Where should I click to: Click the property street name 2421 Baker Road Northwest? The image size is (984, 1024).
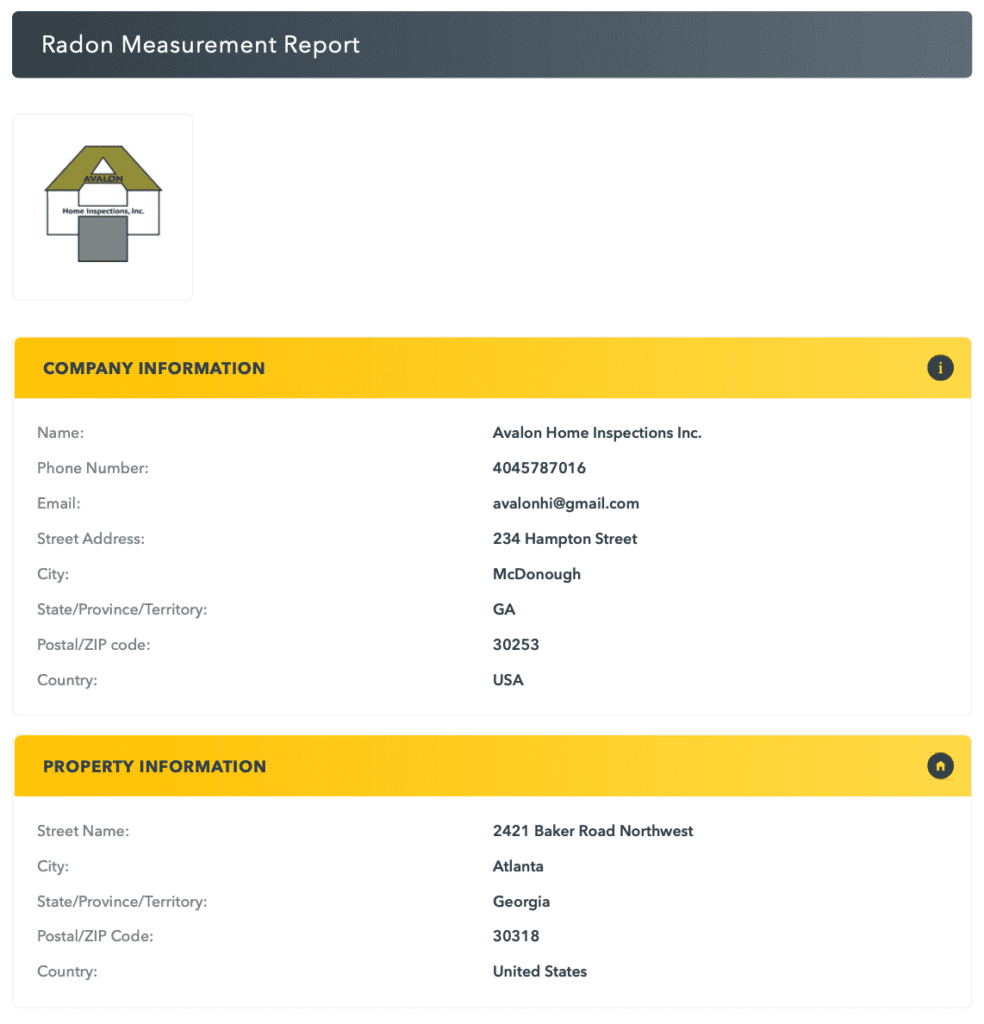coord(592,831)
